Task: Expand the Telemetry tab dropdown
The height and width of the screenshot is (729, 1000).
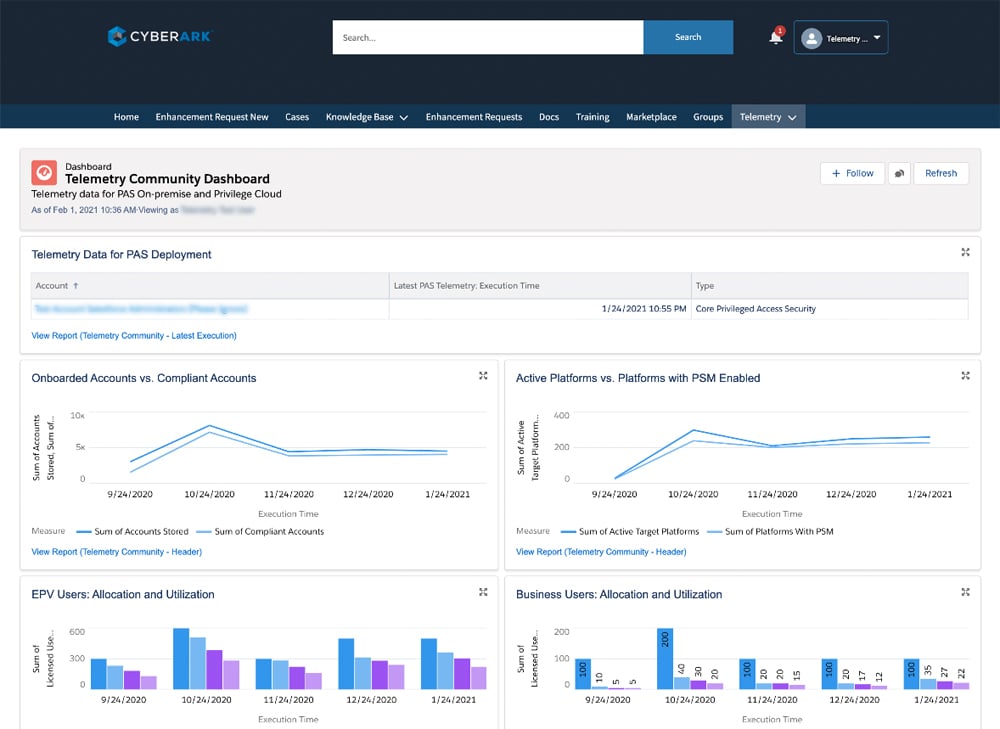Action: click(768, 117)
